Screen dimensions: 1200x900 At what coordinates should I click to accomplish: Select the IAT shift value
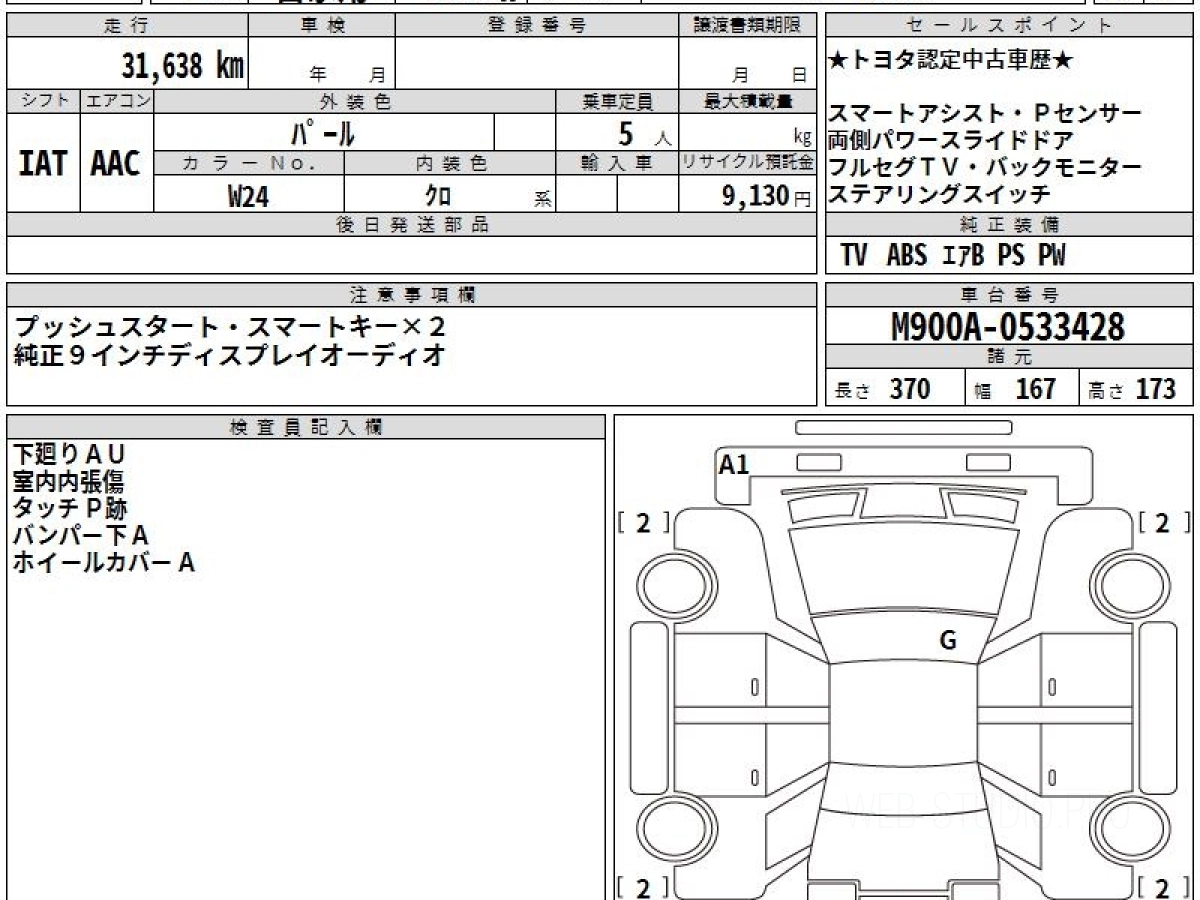click(43, 163)
